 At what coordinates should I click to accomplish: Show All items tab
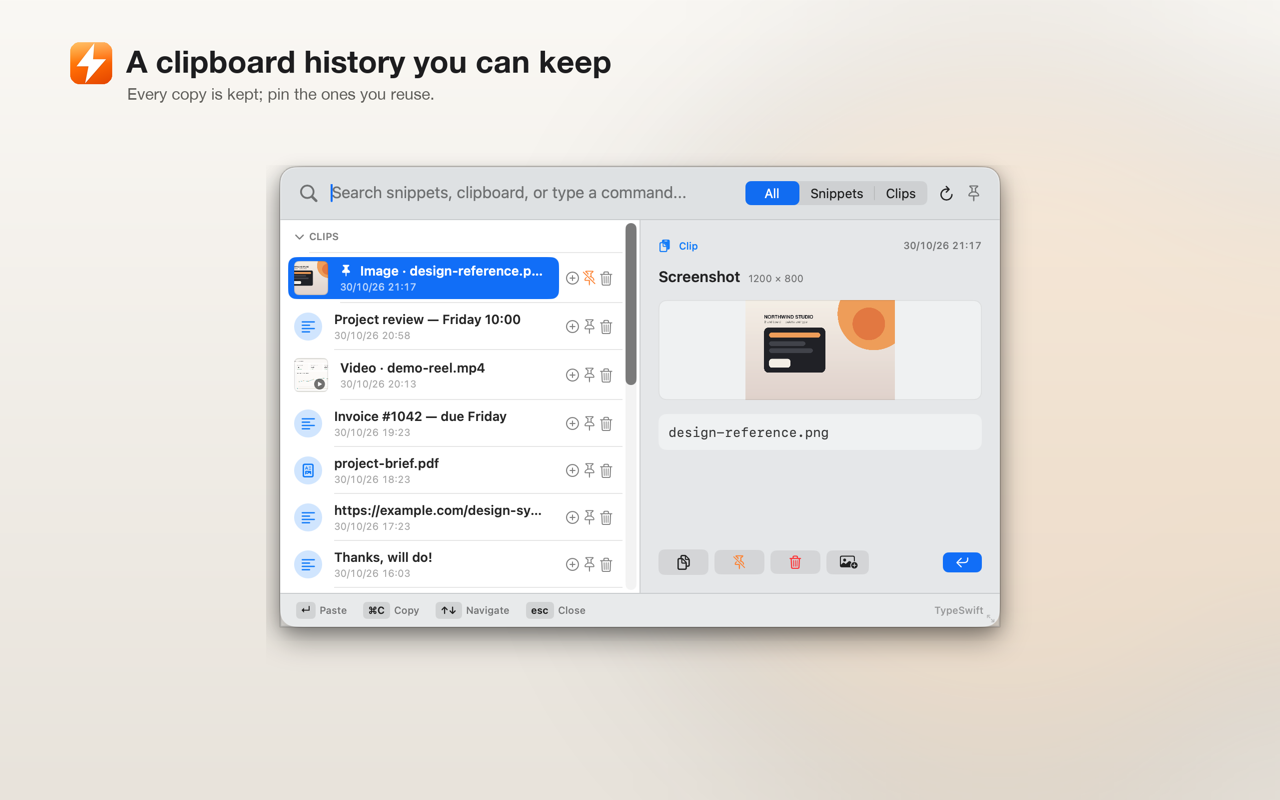point(772,193)
